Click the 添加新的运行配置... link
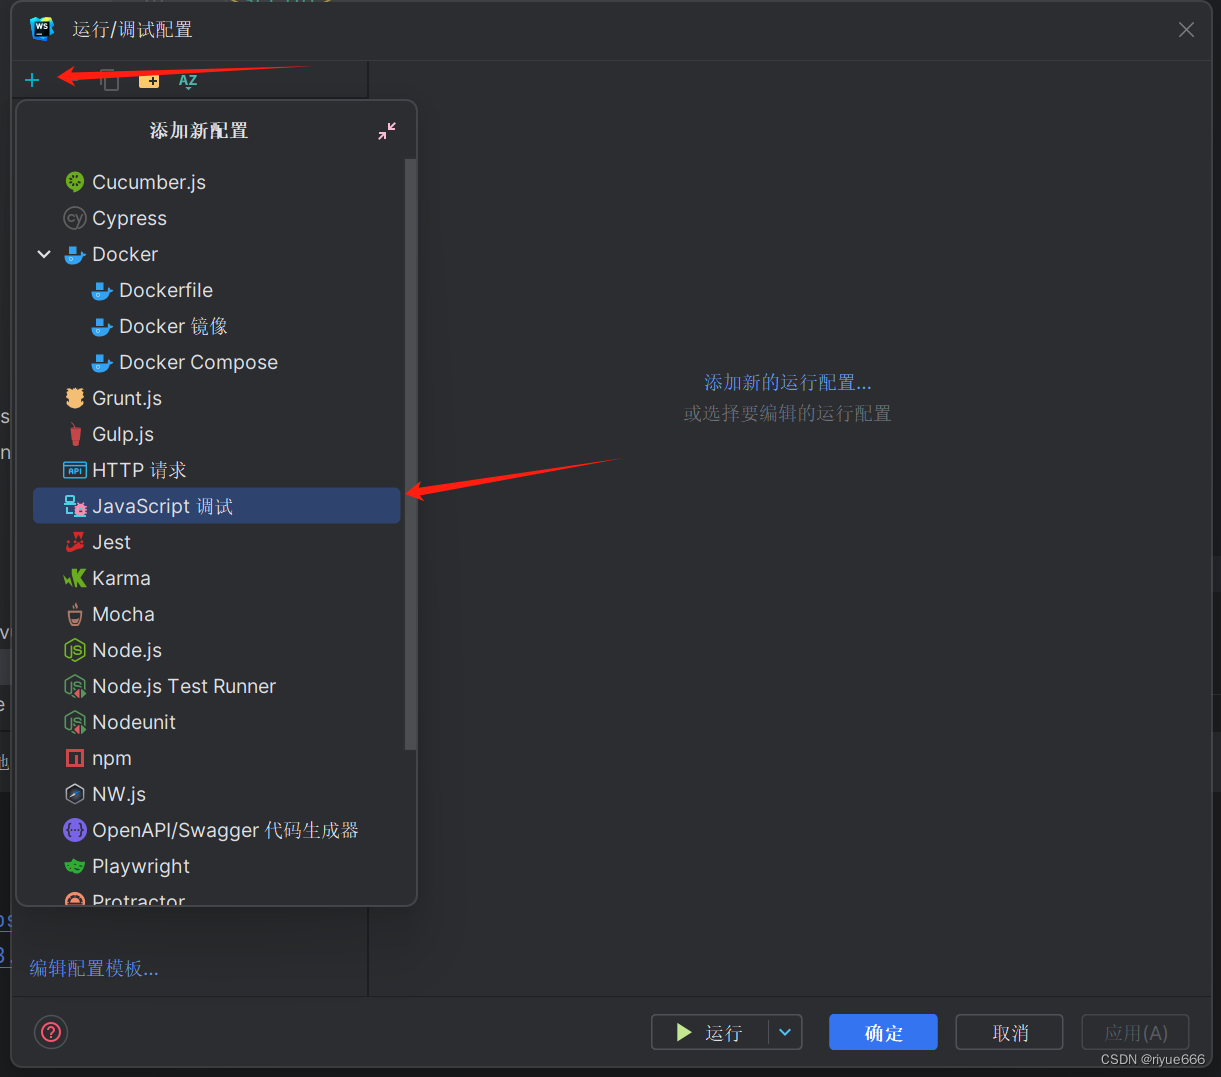 788,382
